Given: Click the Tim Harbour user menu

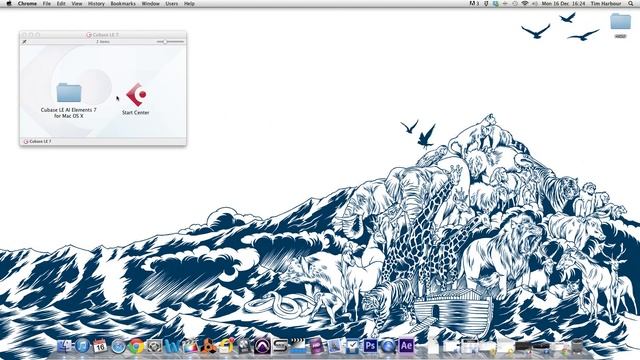Looking at the screenshot, I should click(606, 3).
